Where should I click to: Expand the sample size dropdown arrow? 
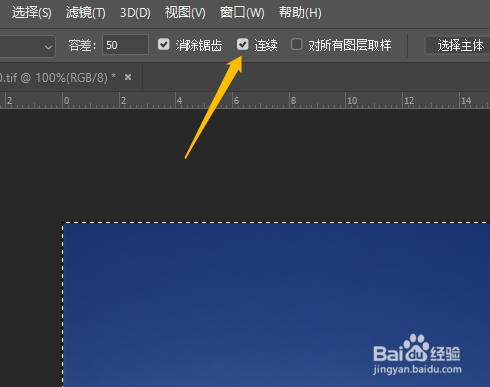pyautogui.click(x=48, y=47)
